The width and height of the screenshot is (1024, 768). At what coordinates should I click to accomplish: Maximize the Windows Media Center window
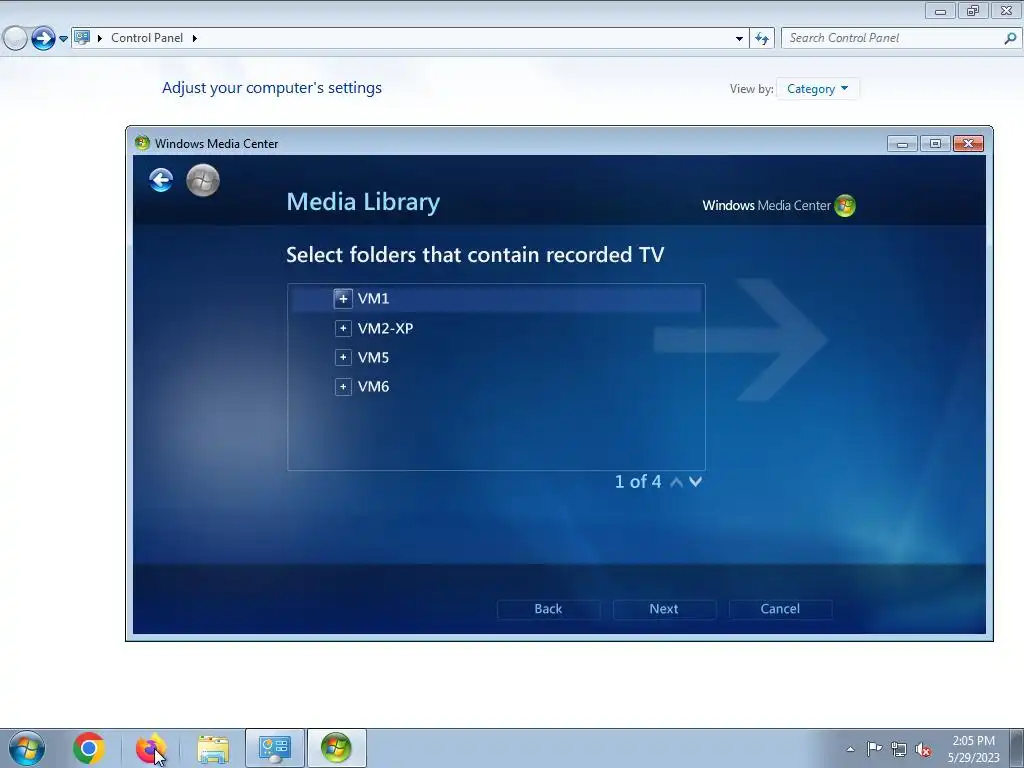[x=935, y=144]
